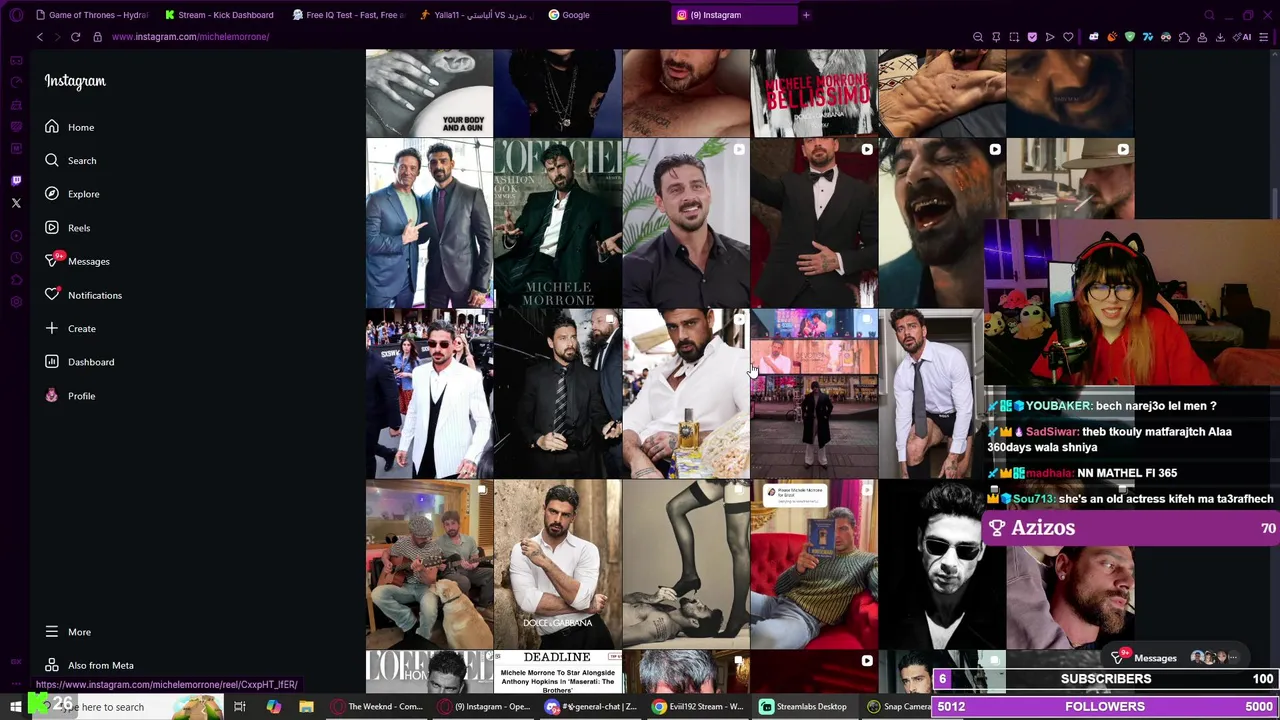Switch to Game of Thrones browser tab
Image resolution: width=1280 pixels, height=720 pixels.
click(x=91, y=15)
